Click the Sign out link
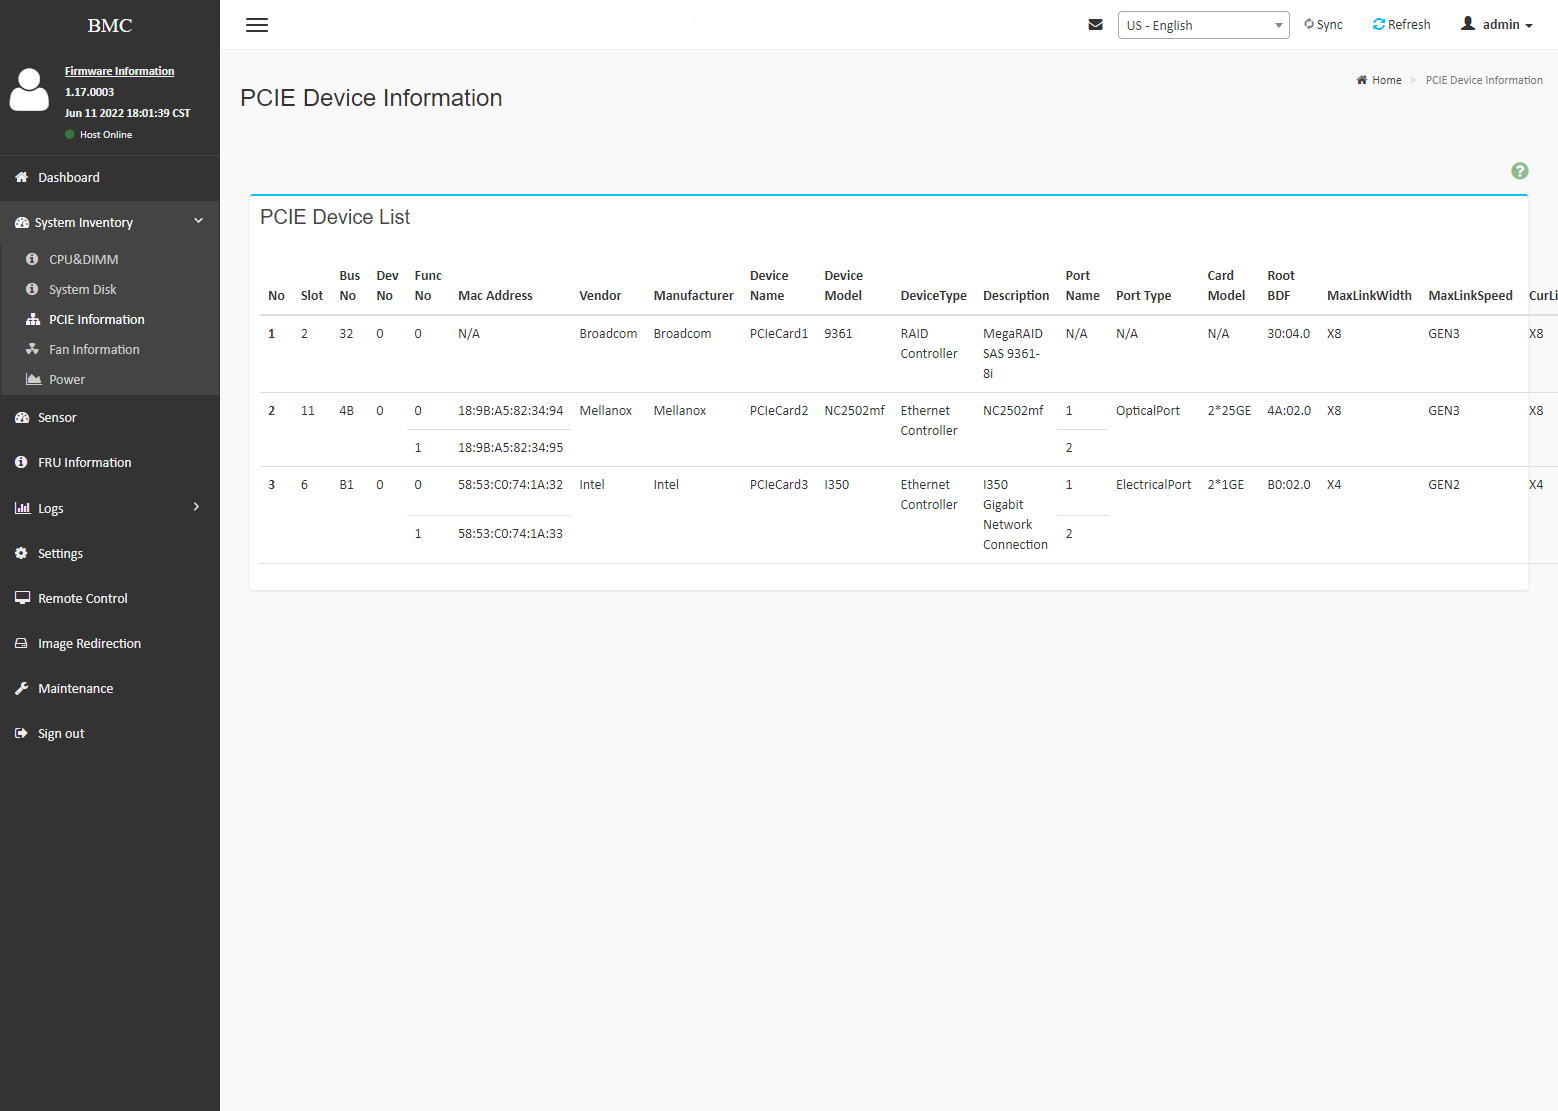Screen dimensions: 1558x1111 61,733
